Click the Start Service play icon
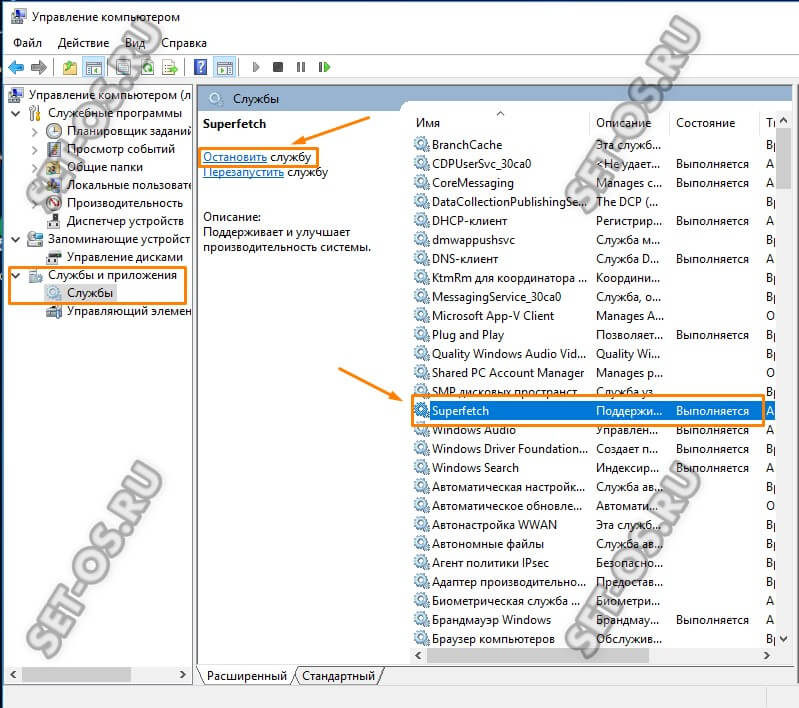Image resolution: width=799 pixels, height=708 pixels. click(x=257, y=67)
